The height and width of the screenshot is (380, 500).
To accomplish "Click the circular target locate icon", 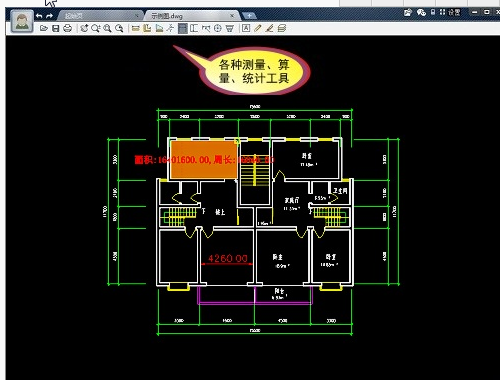I will point(218,28).
